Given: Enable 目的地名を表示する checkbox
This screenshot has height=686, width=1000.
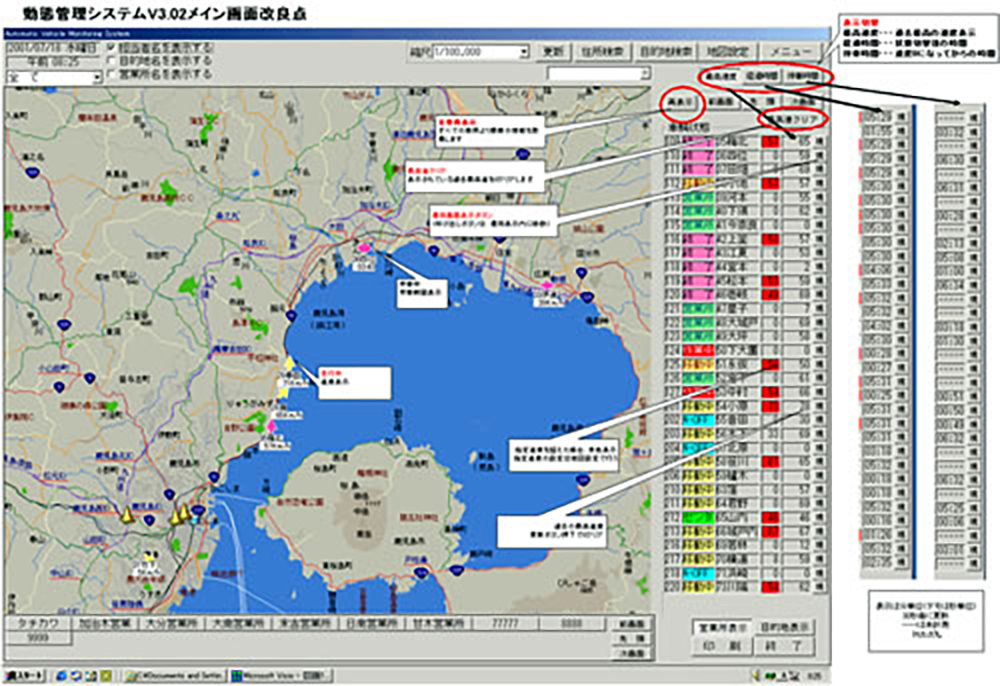Looking at the screenshot, I should tap(112, 61).
